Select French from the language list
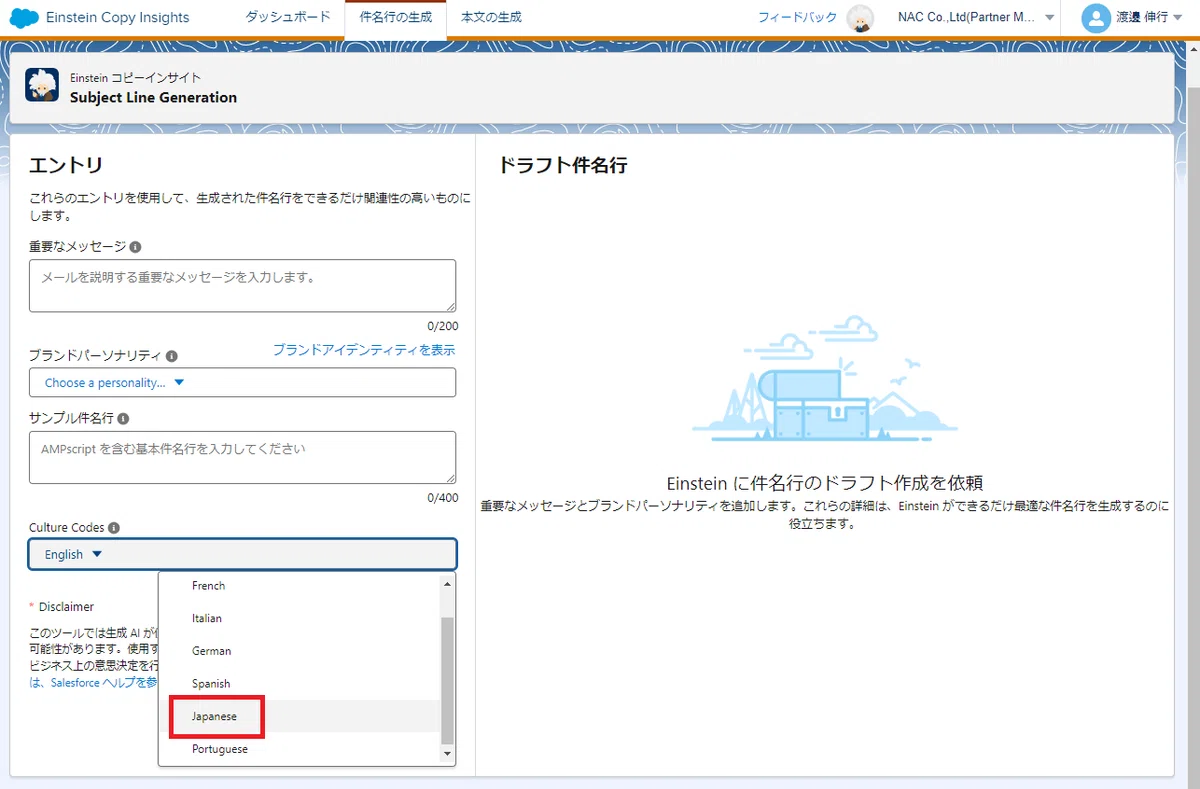This screenshot has width=1200, height=789. click(x=300, y=586)
